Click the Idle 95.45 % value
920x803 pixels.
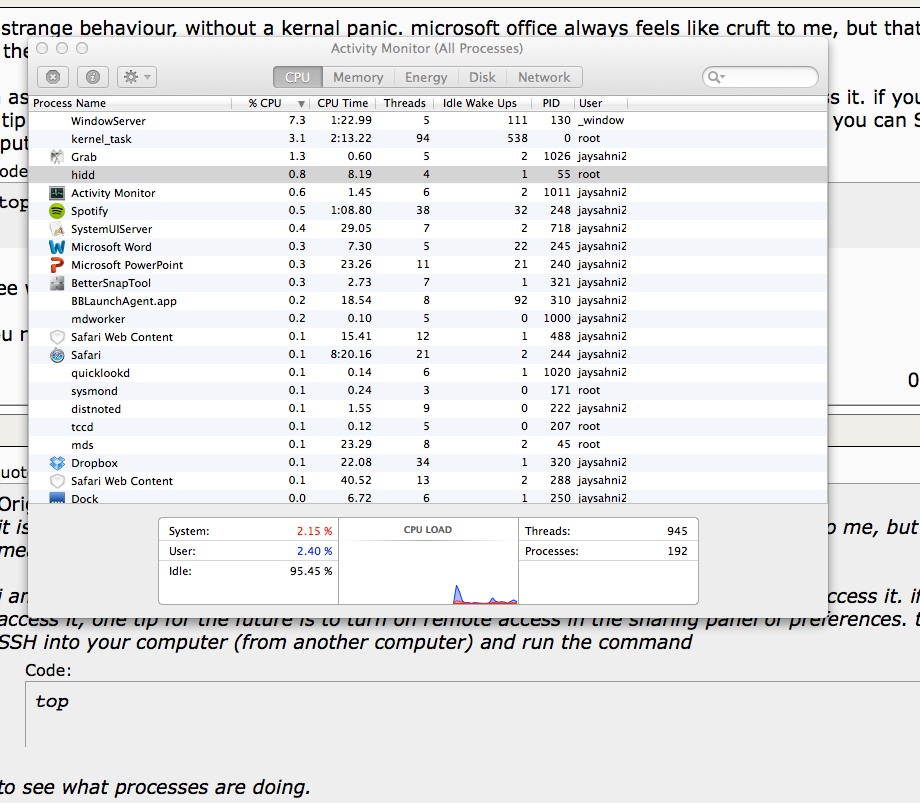310,571
